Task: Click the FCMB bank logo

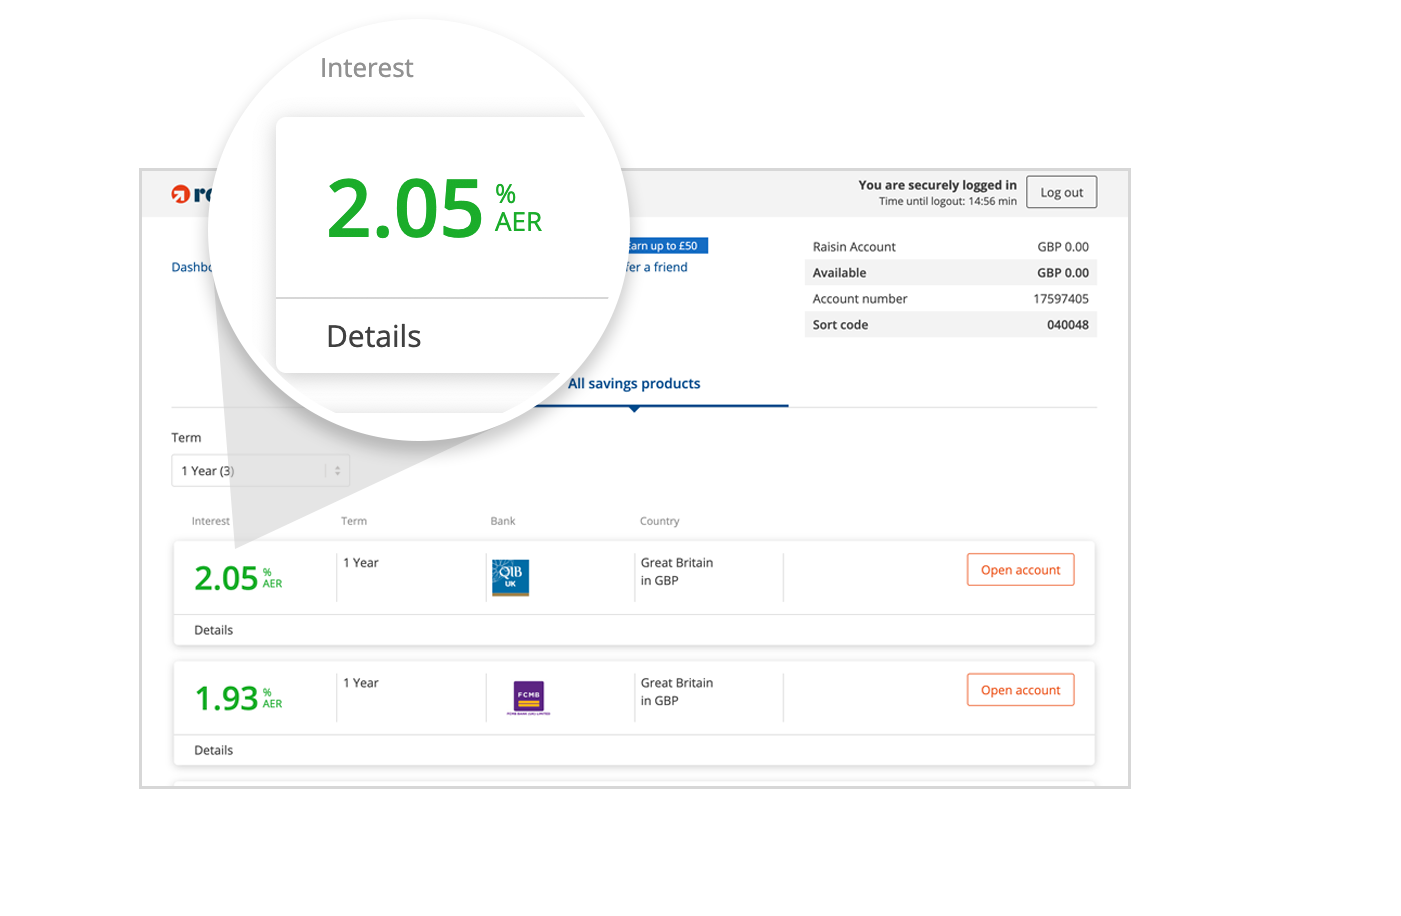Action: [x=529, y=698]
